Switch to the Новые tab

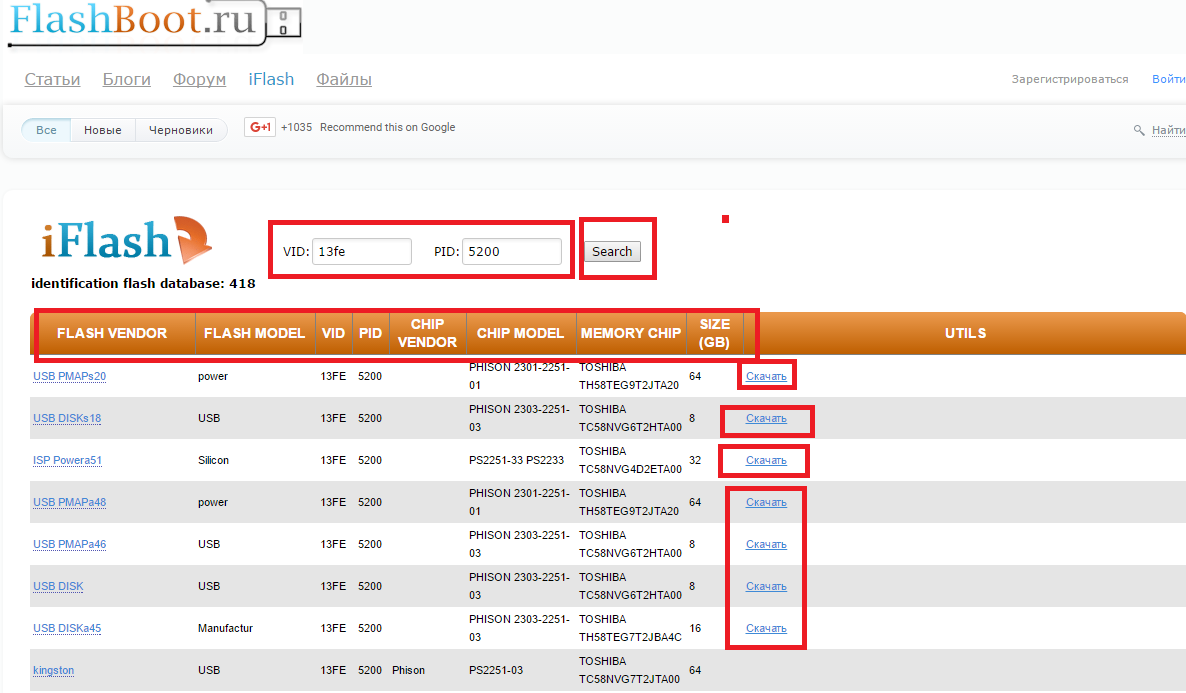pyautogui.click(x=103, y=130)
